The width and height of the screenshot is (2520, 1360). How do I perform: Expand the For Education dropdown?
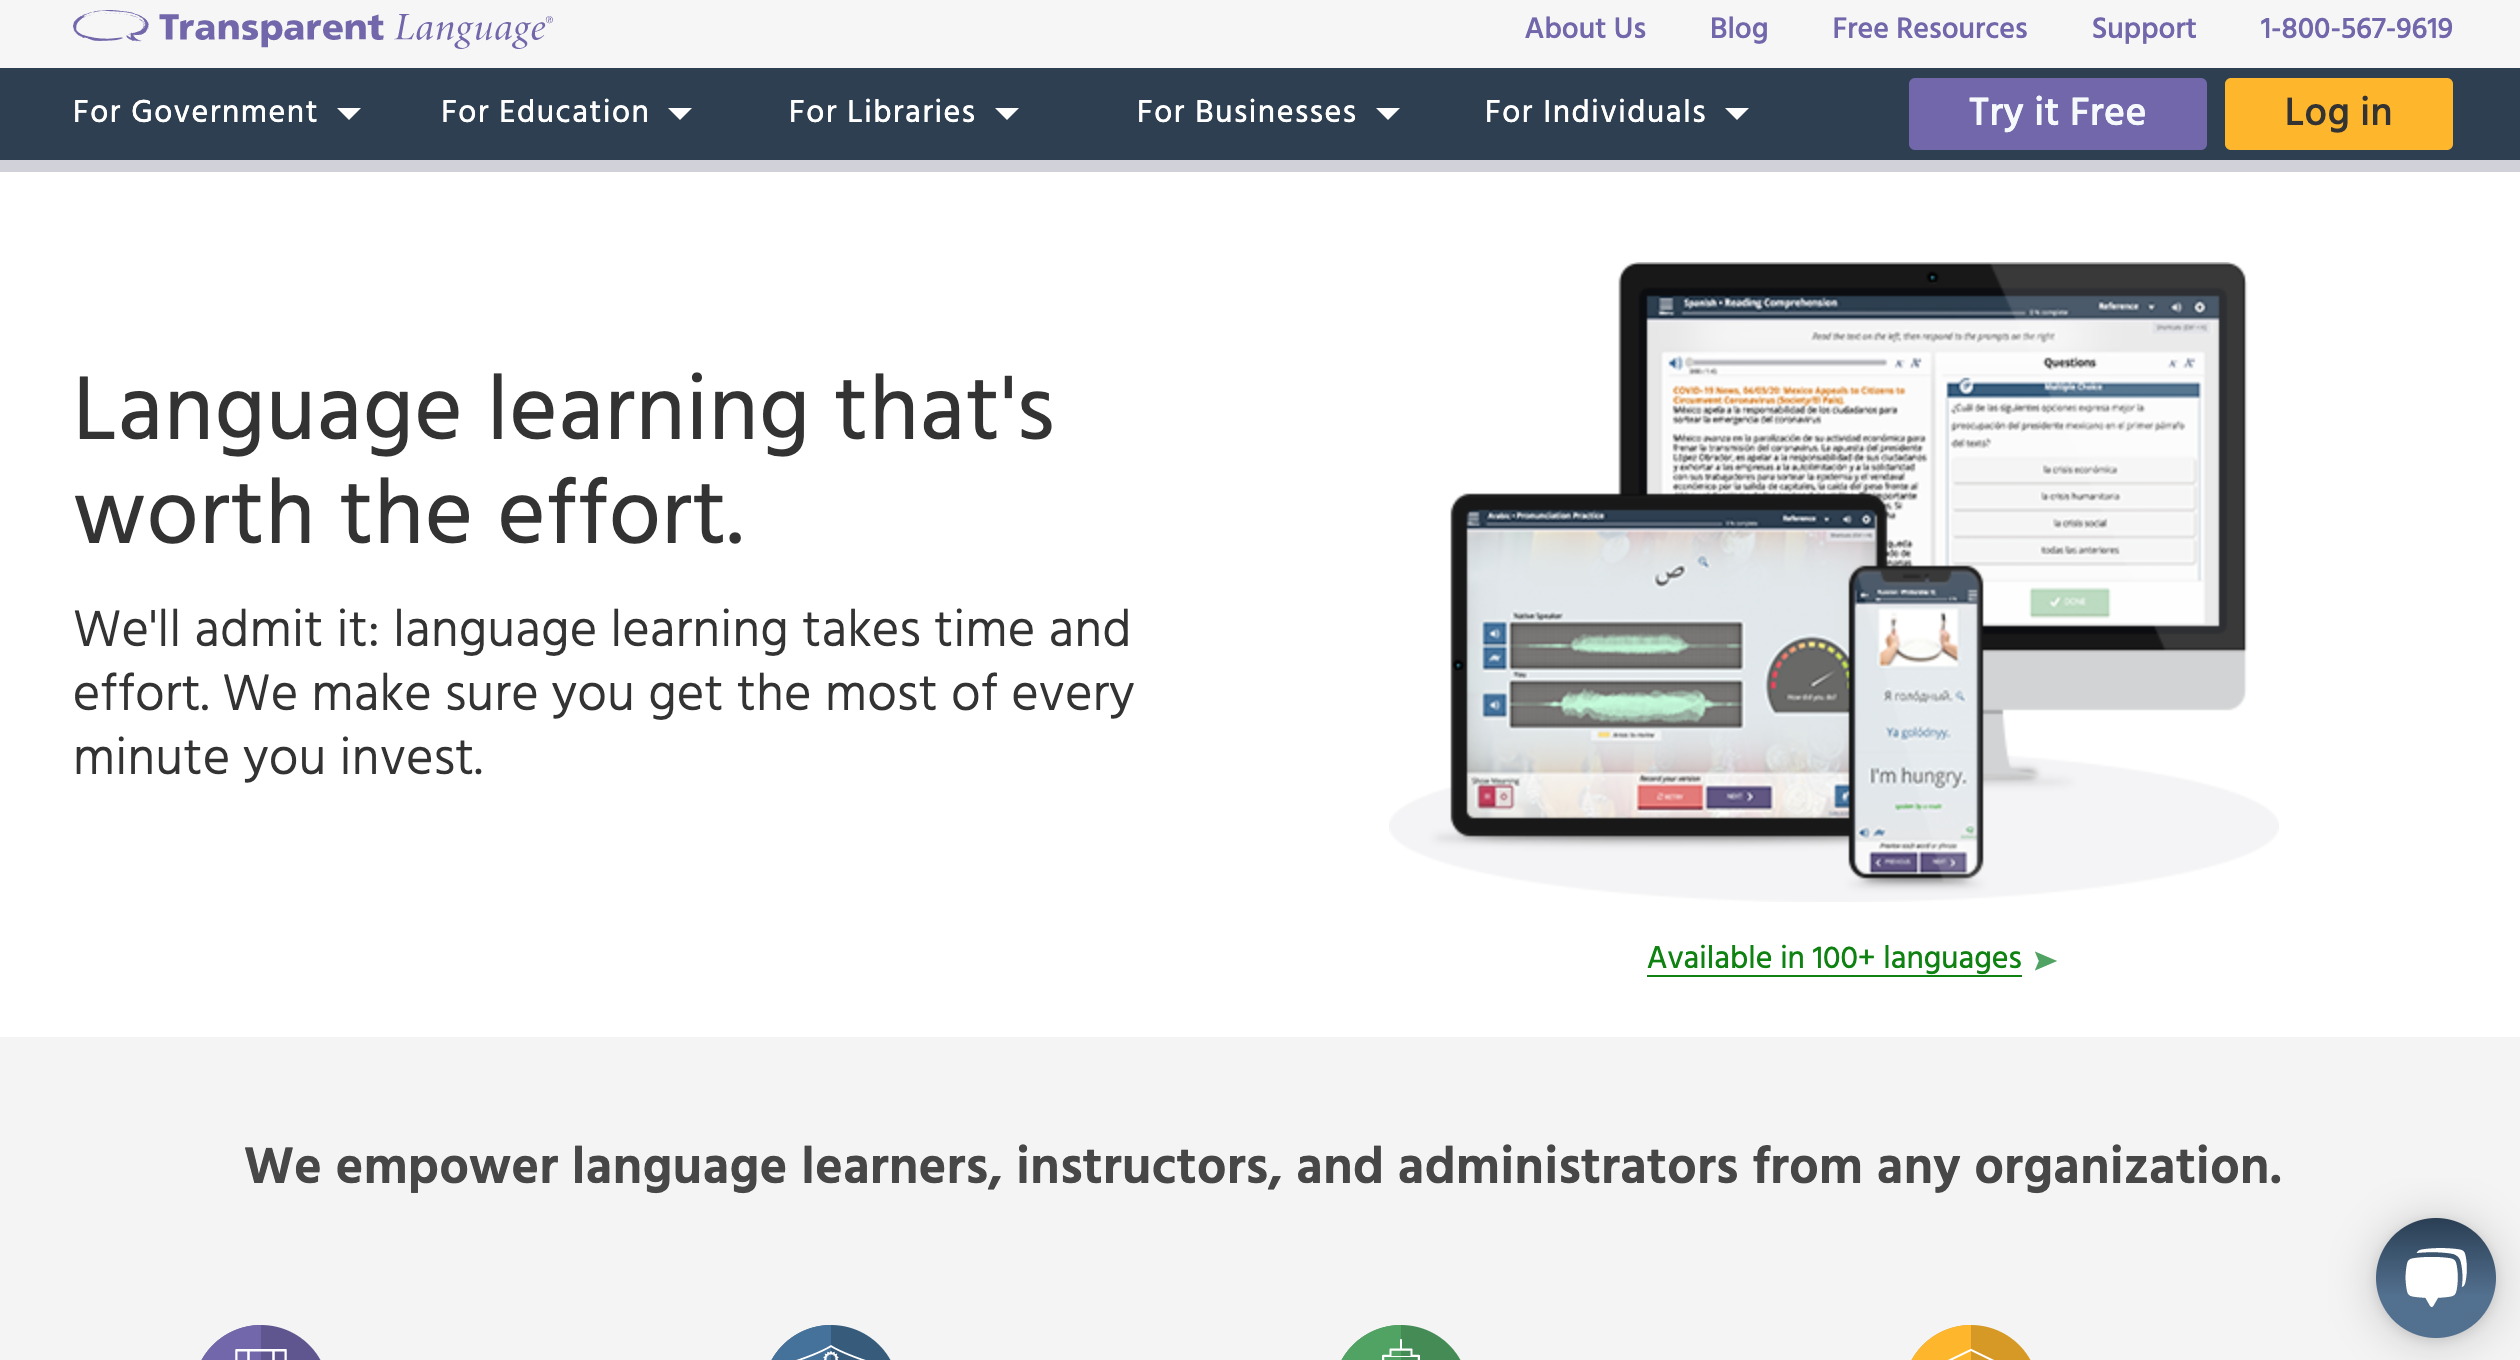pyautogui.click(x=565, y=112)
